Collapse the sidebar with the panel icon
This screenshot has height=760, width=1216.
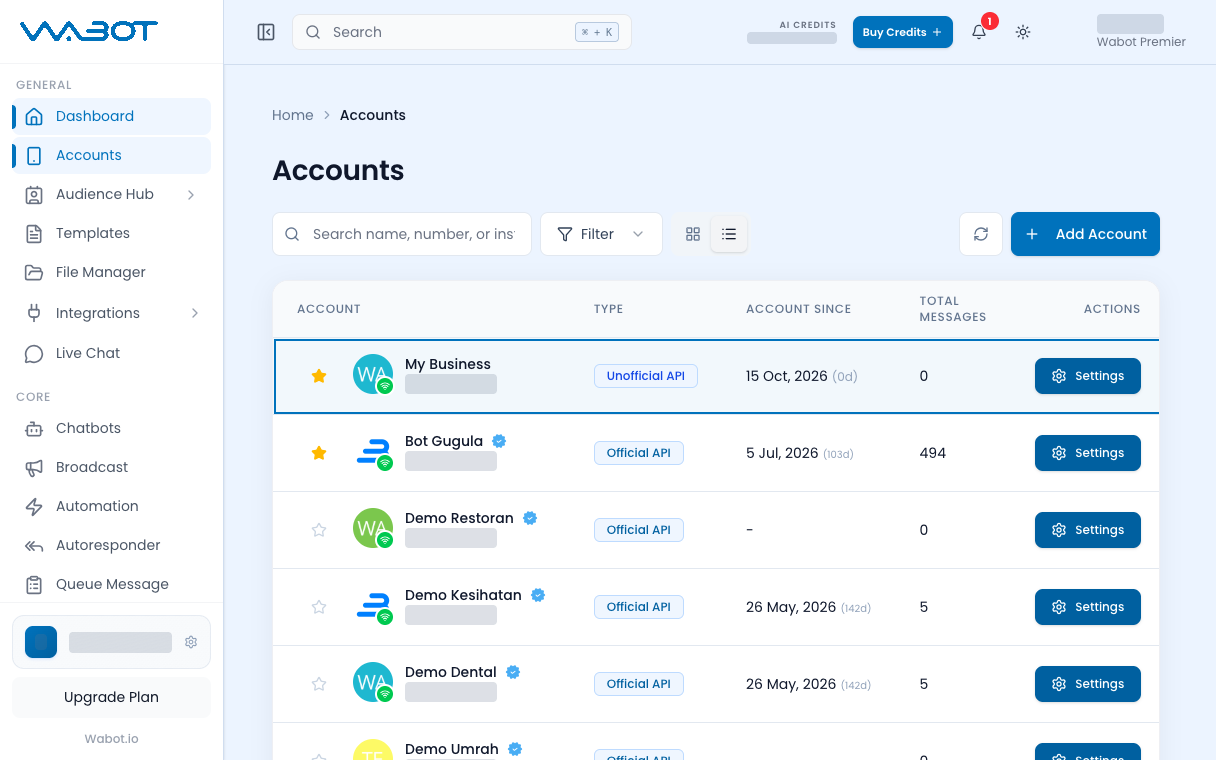pyautogui.click(x=266, y=32)
